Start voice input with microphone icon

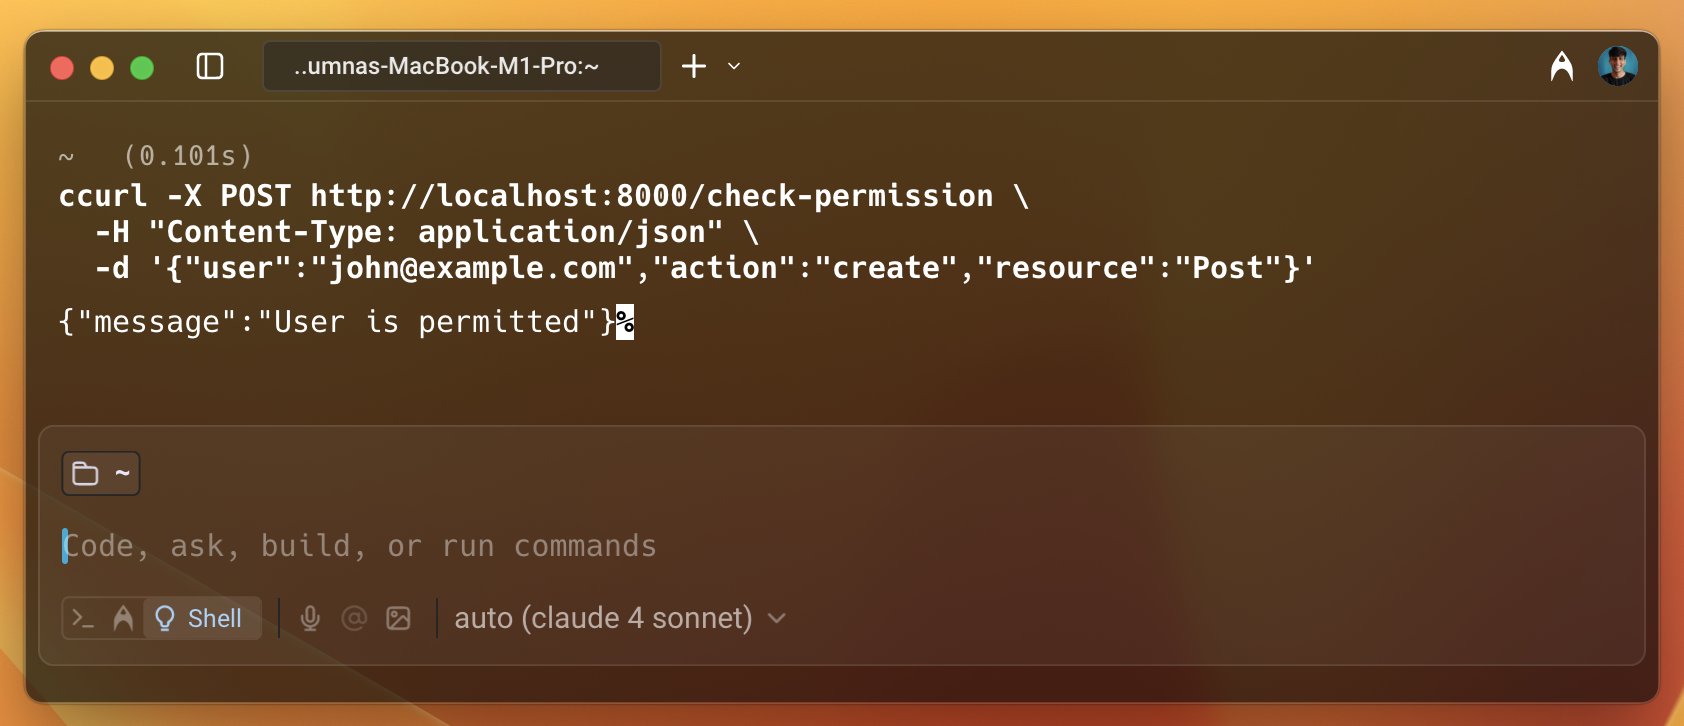click(310, 619)
